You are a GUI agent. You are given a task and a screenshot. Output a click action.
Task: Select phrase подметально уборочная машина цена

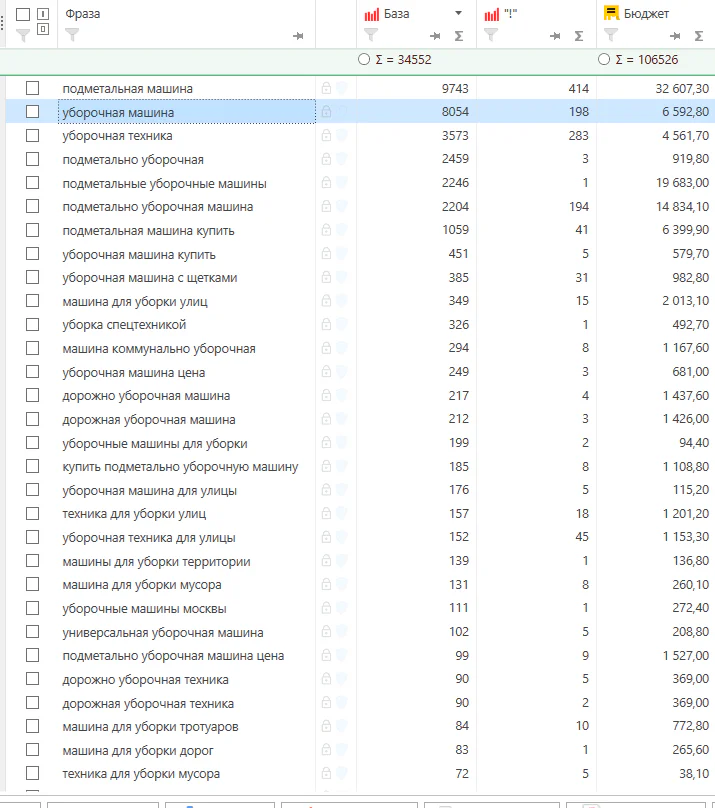(x=173, y=655)
